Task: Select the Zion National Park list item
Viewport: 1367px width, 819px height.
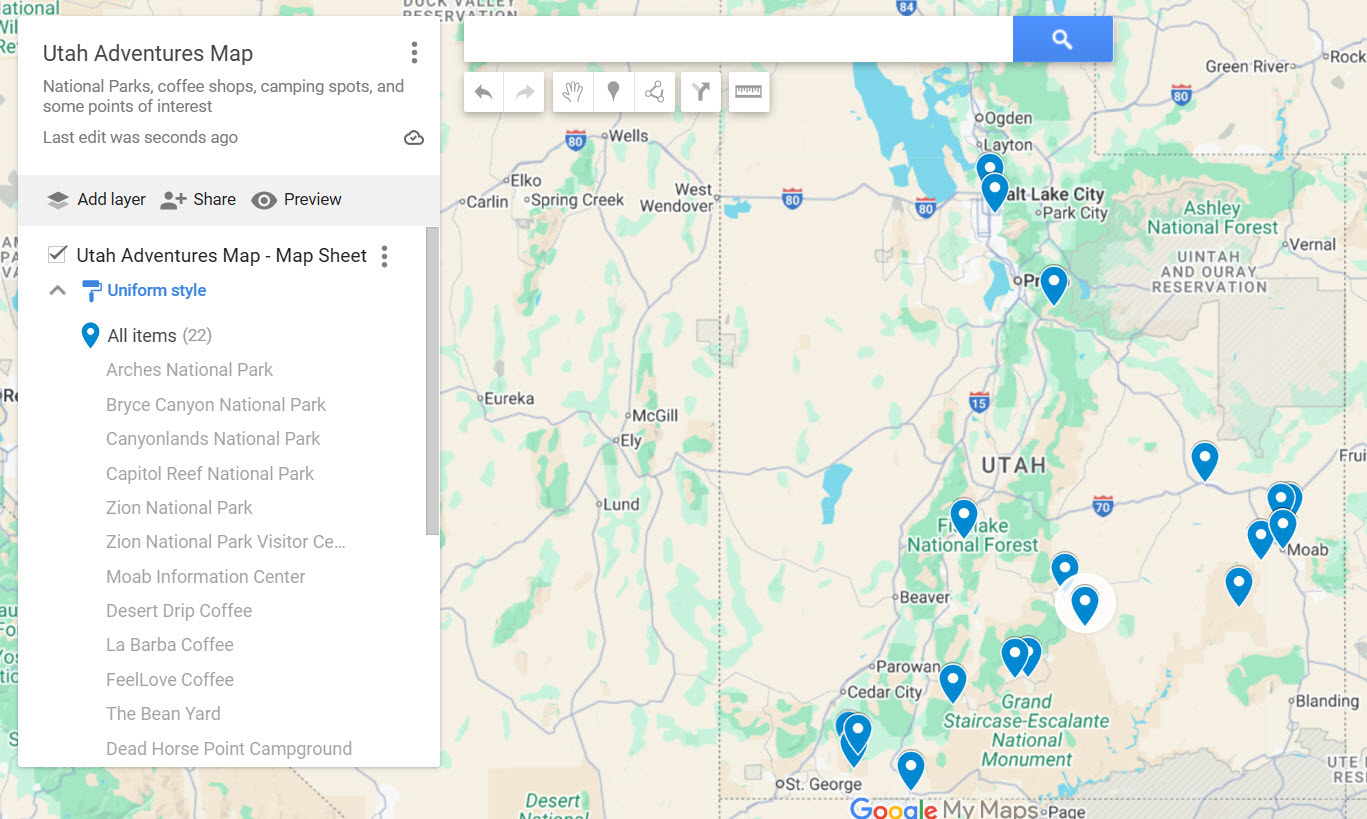Action: [x=179, y=508]
